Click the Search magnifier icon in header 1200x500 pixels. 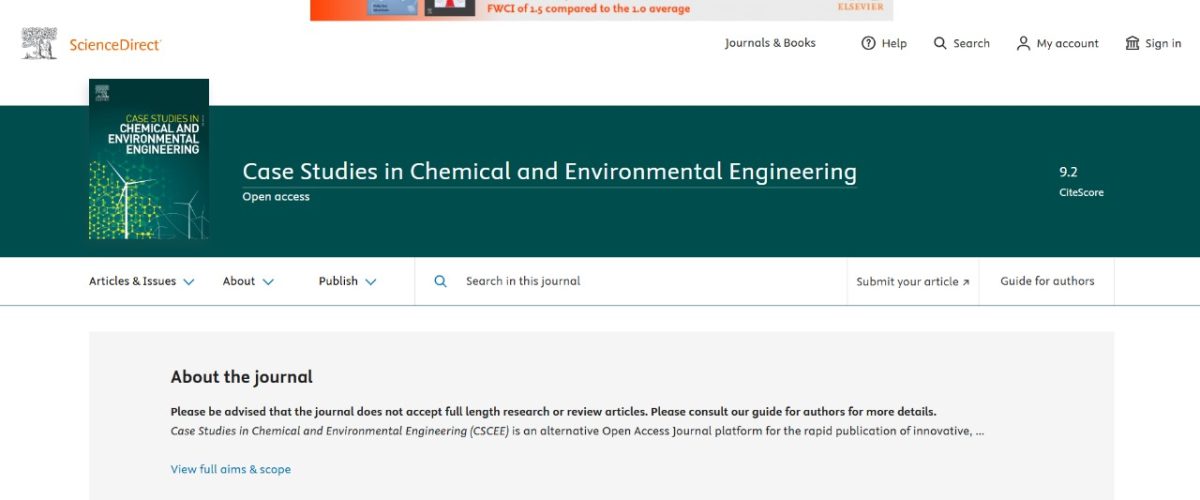(x=940, y=43)
